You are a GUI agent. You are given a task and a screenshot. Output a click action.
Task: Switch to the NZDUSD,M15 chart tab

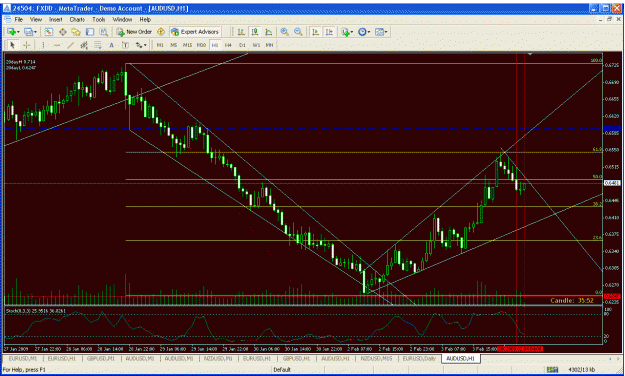coord(375,359)
